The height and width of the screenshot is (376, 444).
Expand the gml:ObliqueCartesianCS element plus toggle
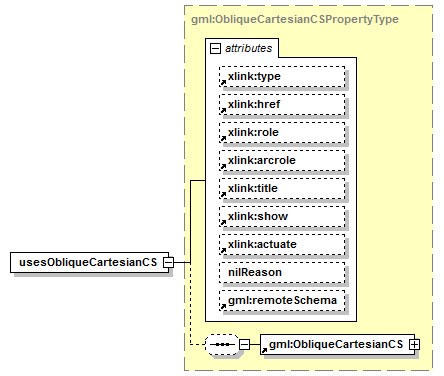click(x=414, y=344)
